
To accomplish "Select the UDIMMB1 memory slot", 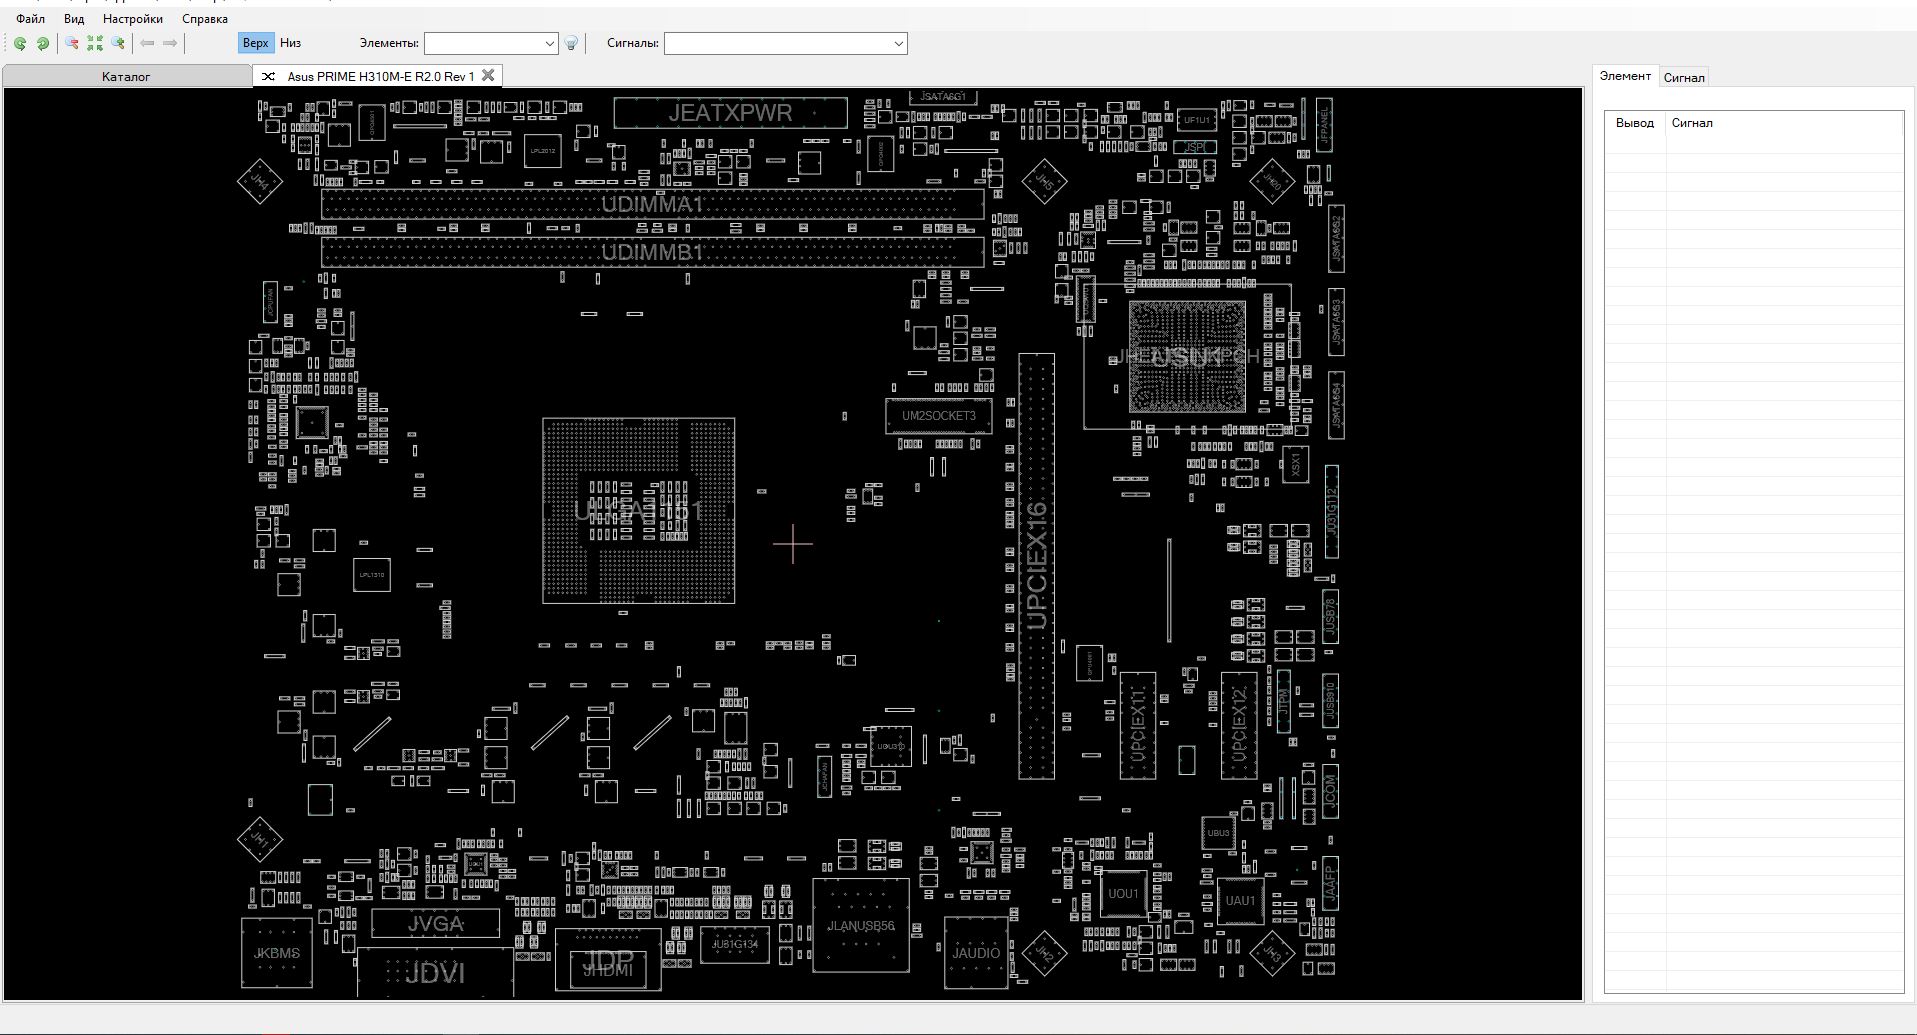I will click(x=652, y=252).
